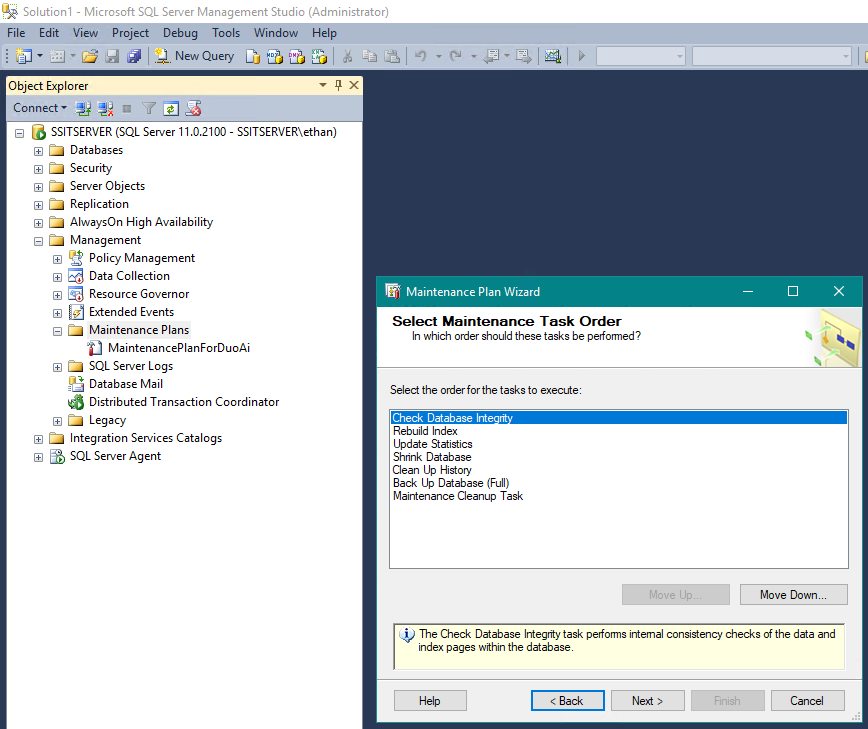This screenshot has height=729, width=868.
Task: Open the Connect dropdown in Object Explorer
Action: click(x=40, y=108)
